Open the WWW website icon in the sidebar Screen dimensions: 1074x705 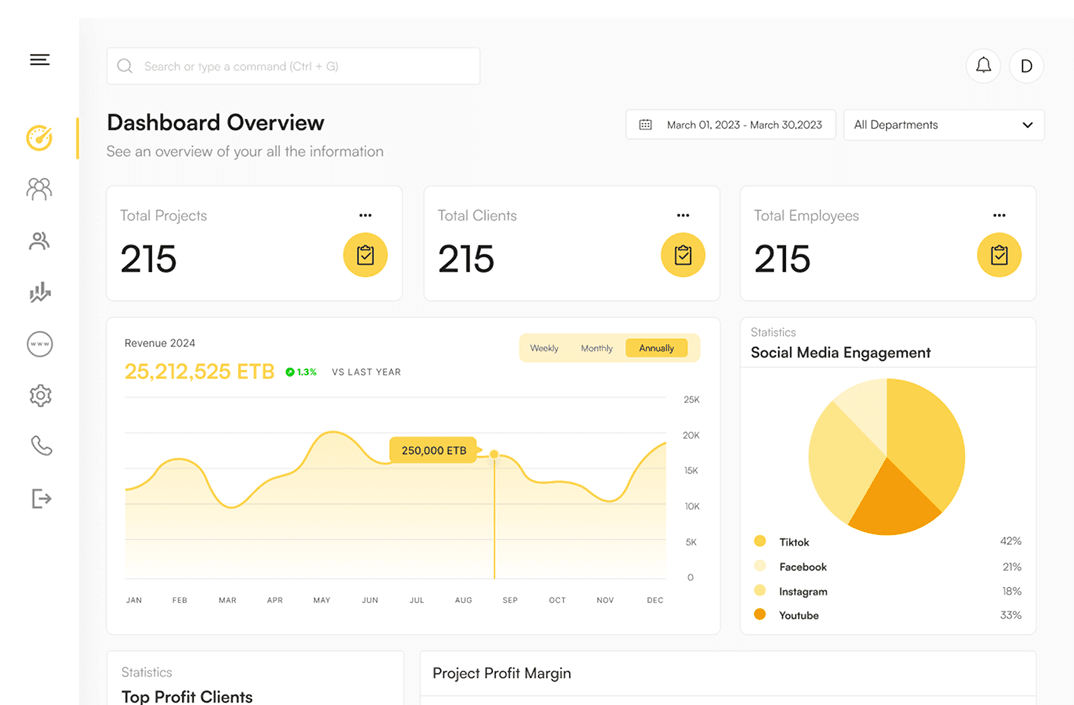click(39, 344)
